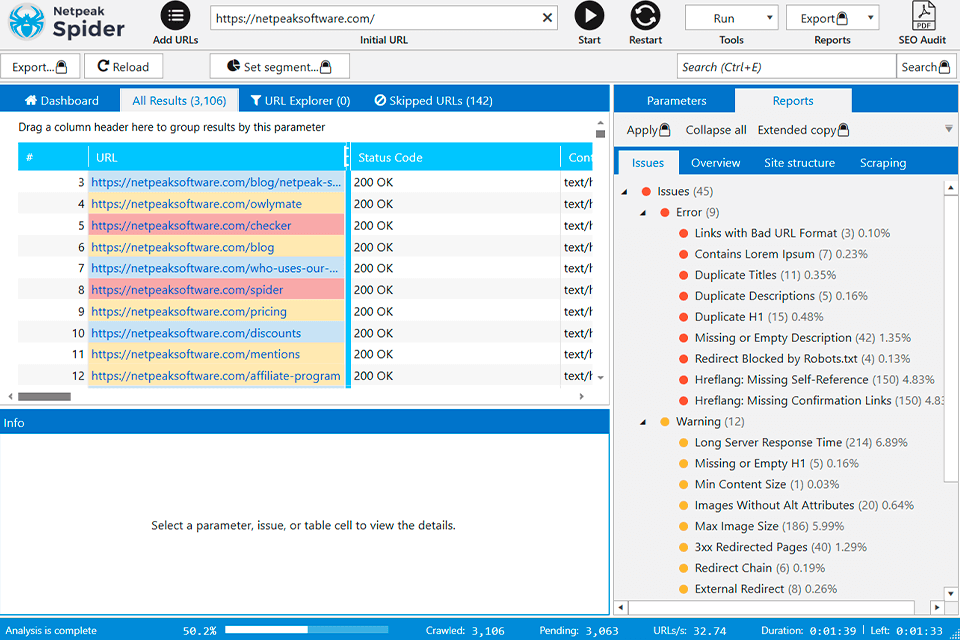Open the Add URLs list icon
The width and height of the screenshot is (960, 640).
pyautogui.click(x=175, y=16)
